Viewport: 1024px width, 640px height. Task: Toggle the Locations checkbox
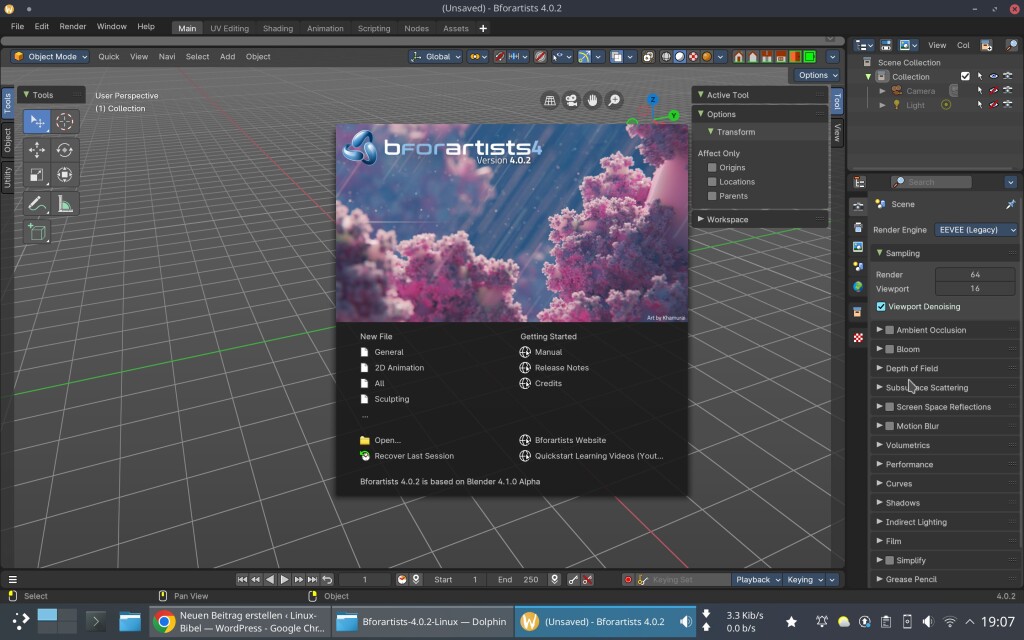(712, 182)
